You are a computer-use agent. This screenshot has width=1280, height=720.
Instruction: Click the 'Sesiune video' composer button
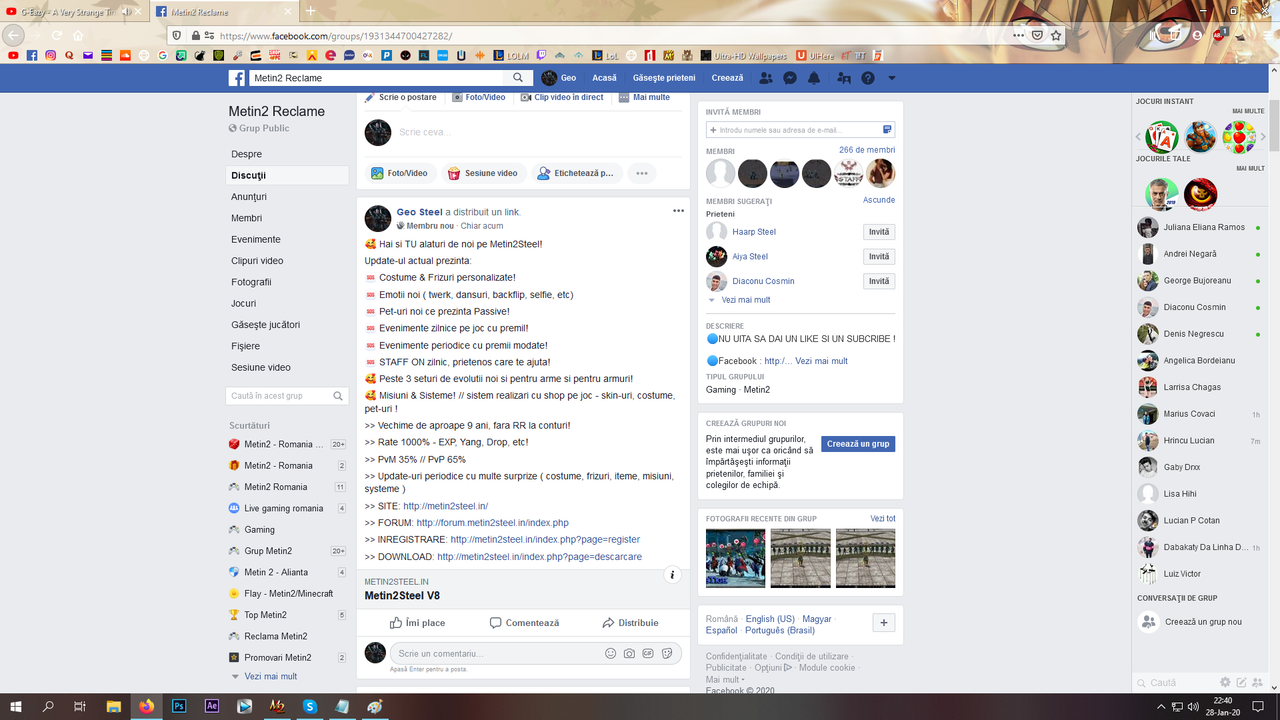tap(482, 173)
